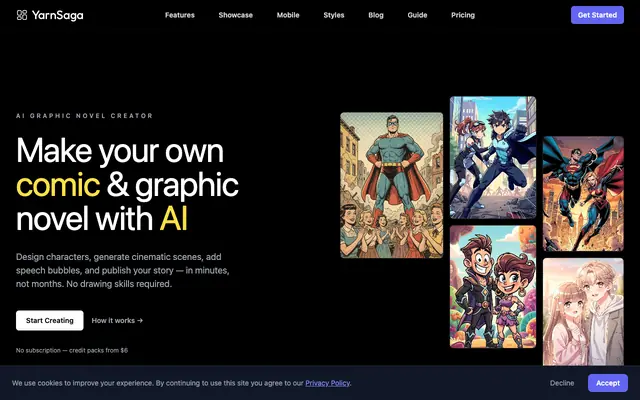The image size is (640, 400).
Task: Visit the Blog section
Action: (376, 15)
